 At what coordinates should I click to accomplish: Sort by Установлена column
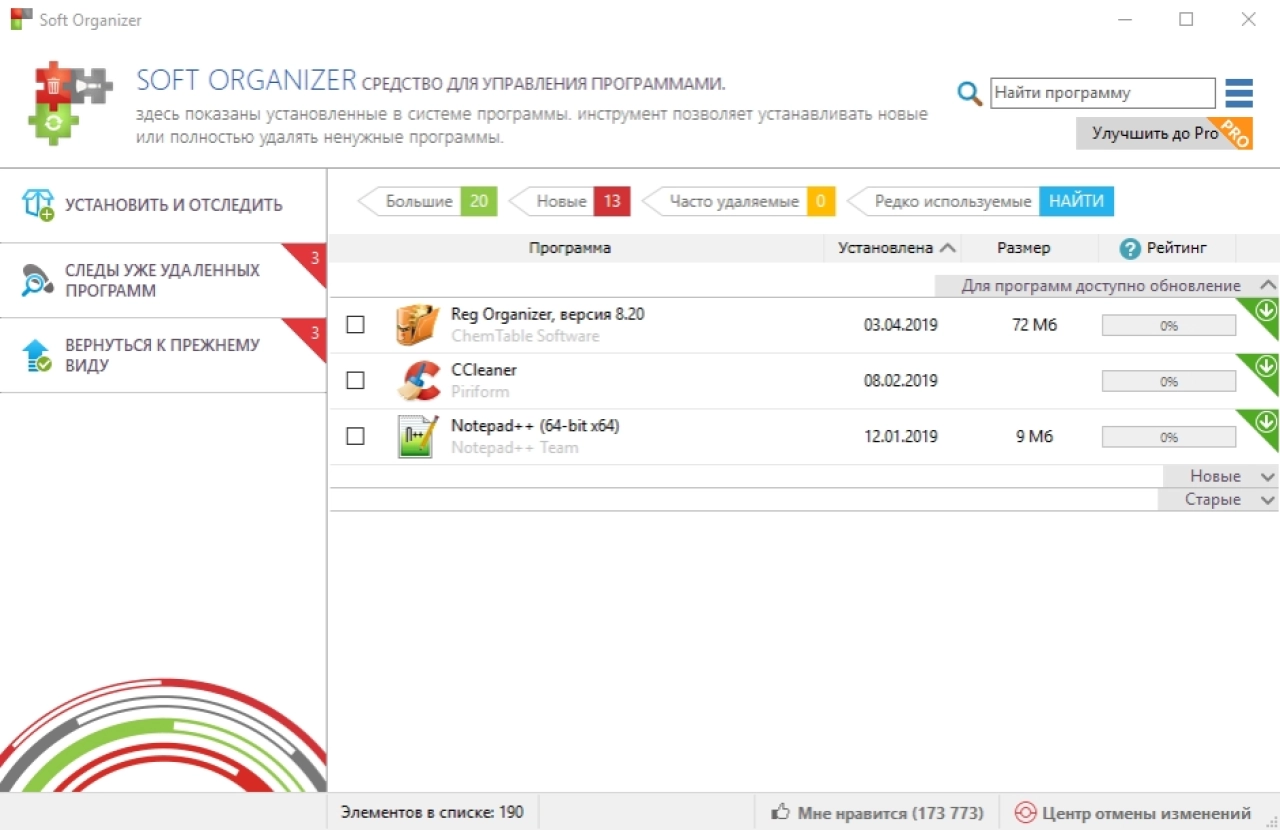pos(893,248)
